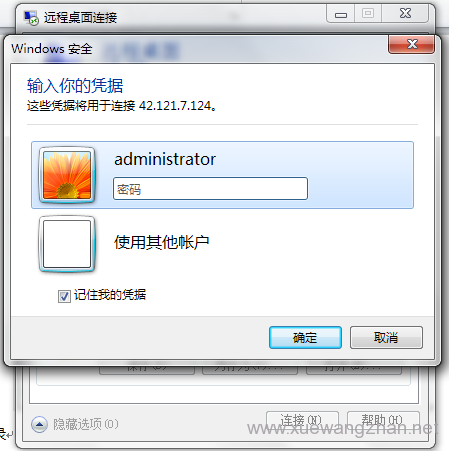Toggle the 记住我的凭据 checkbox
Screen dimensions: 449x451
click(x=64, y=296)
